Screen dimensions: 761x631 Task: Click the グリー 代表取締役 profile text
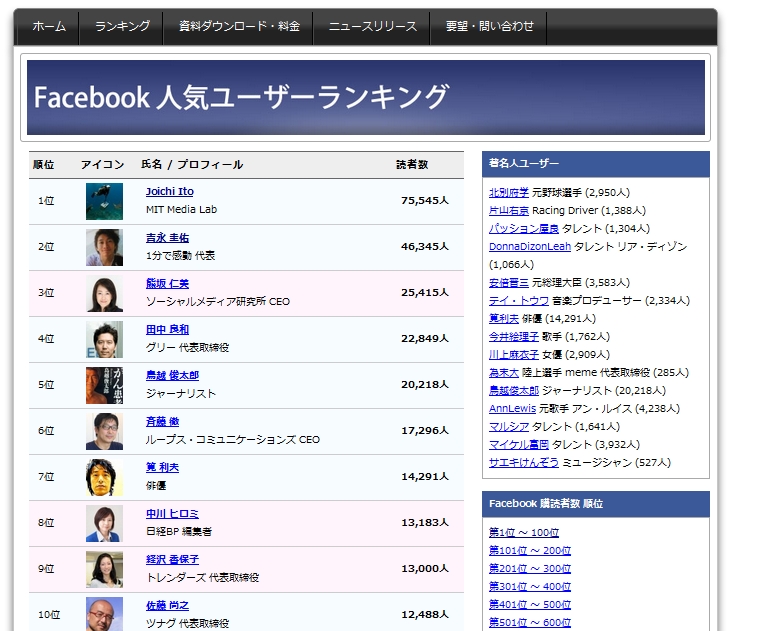click(187, 348)
